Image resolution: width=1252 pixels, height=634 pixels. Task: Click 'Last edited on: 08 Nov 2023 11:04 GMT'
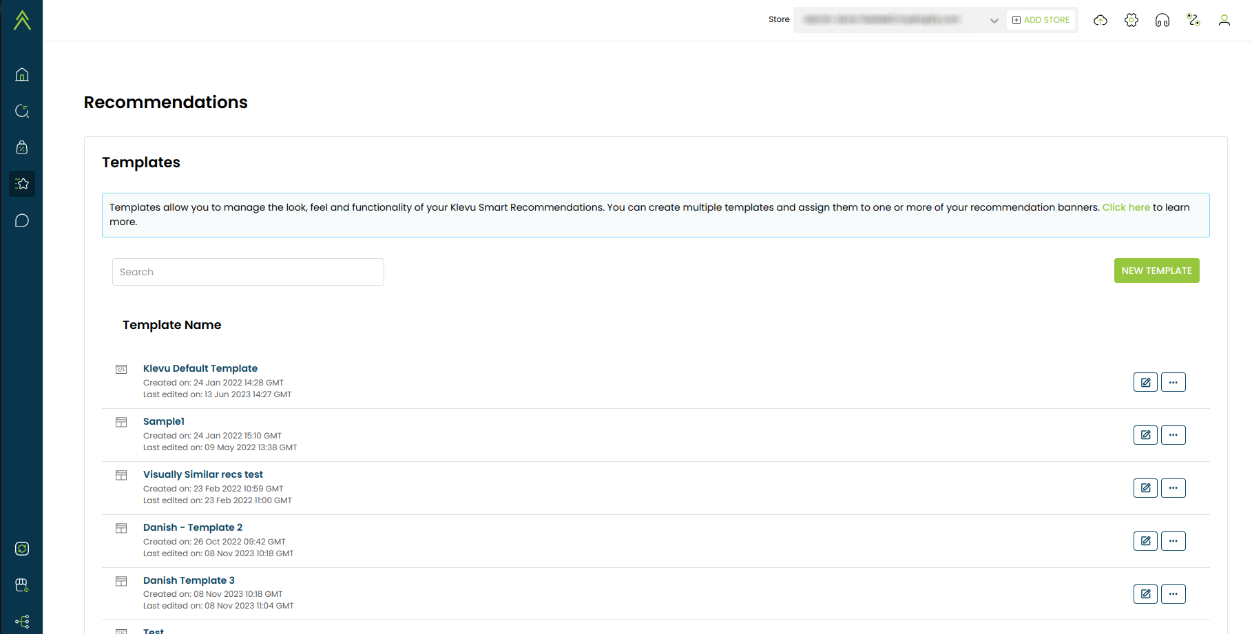tap(218, 606)
